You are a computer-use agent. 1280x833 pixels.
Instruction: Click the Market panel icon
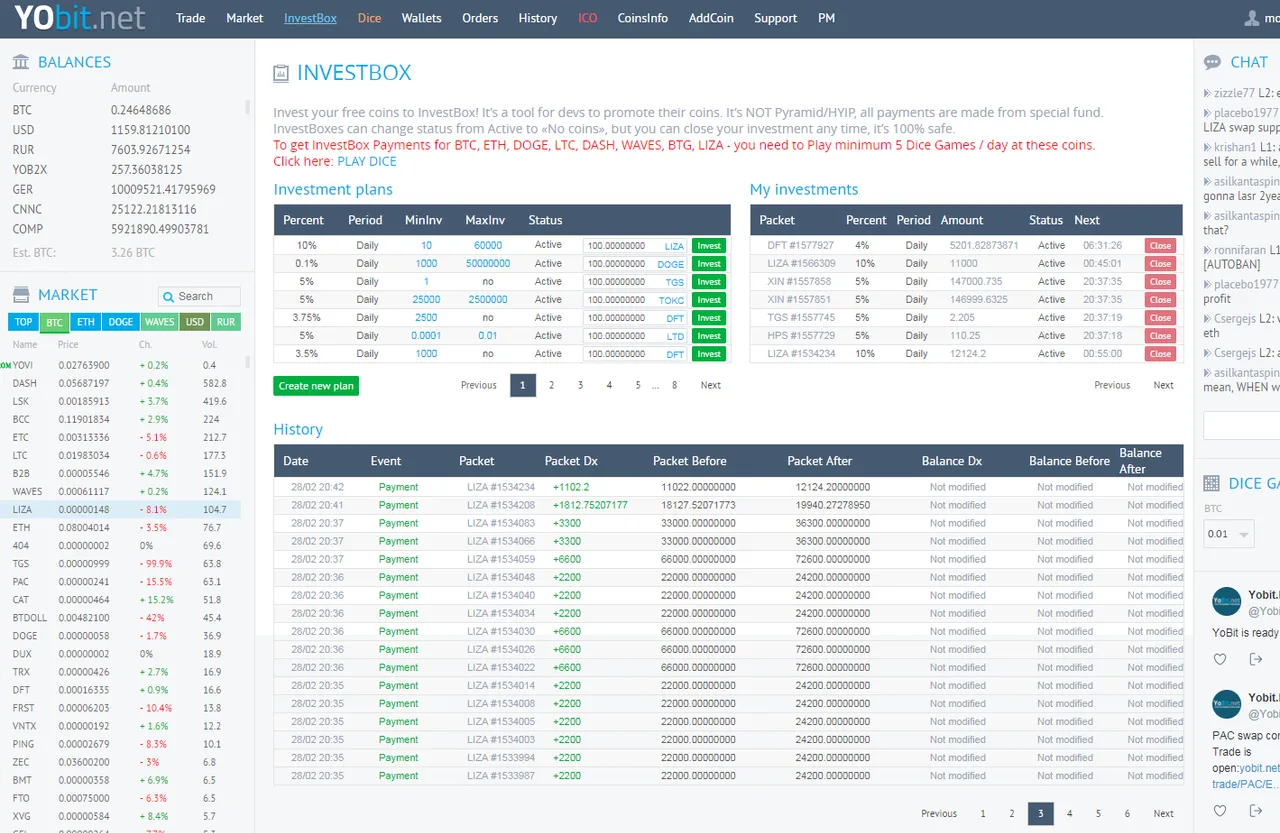pyautogui.click(x=21, y=295)
